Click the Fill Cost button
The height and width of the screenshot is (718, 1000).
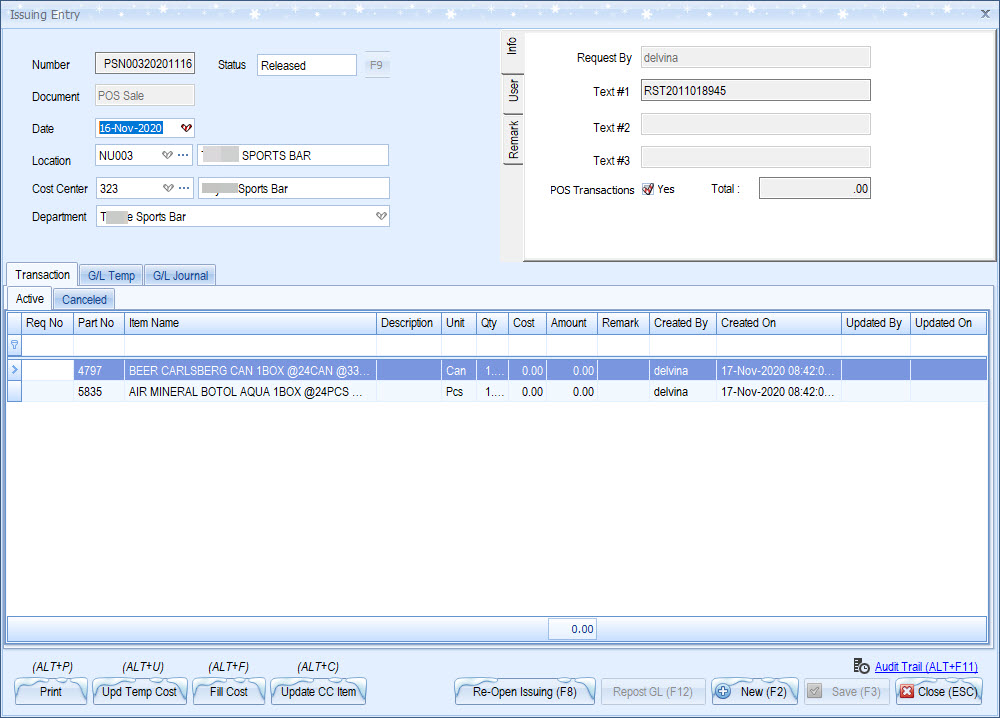[222, 692]
